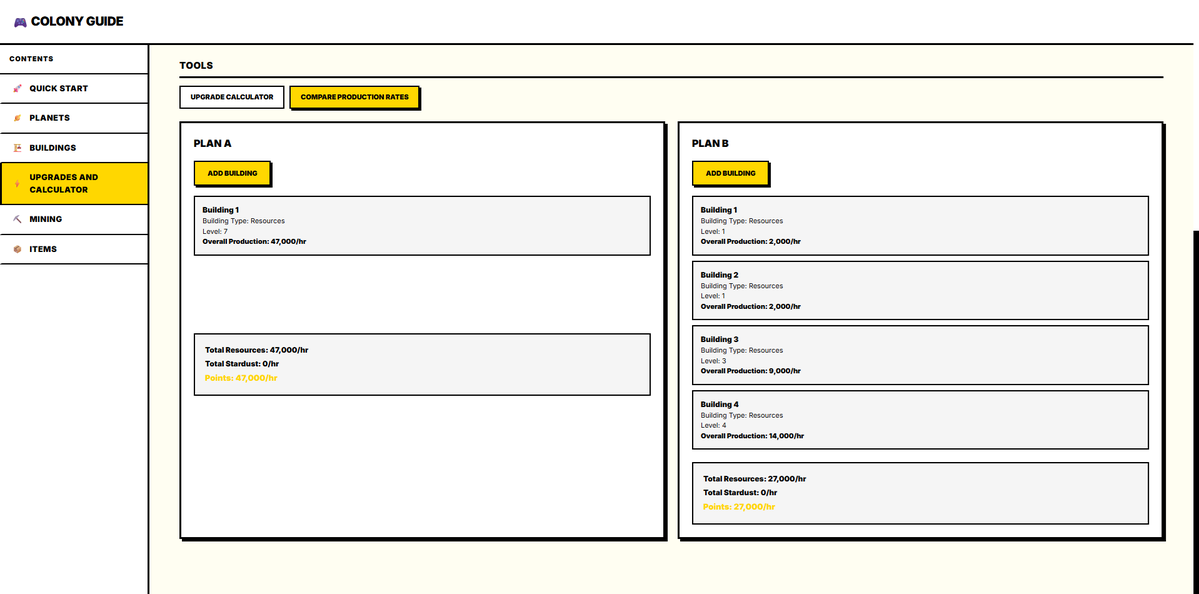The width and height of the screenshot is (1199, 594).
Task: Add a building to Plan B
Action: pyautogui.click(x=730, y=174)
